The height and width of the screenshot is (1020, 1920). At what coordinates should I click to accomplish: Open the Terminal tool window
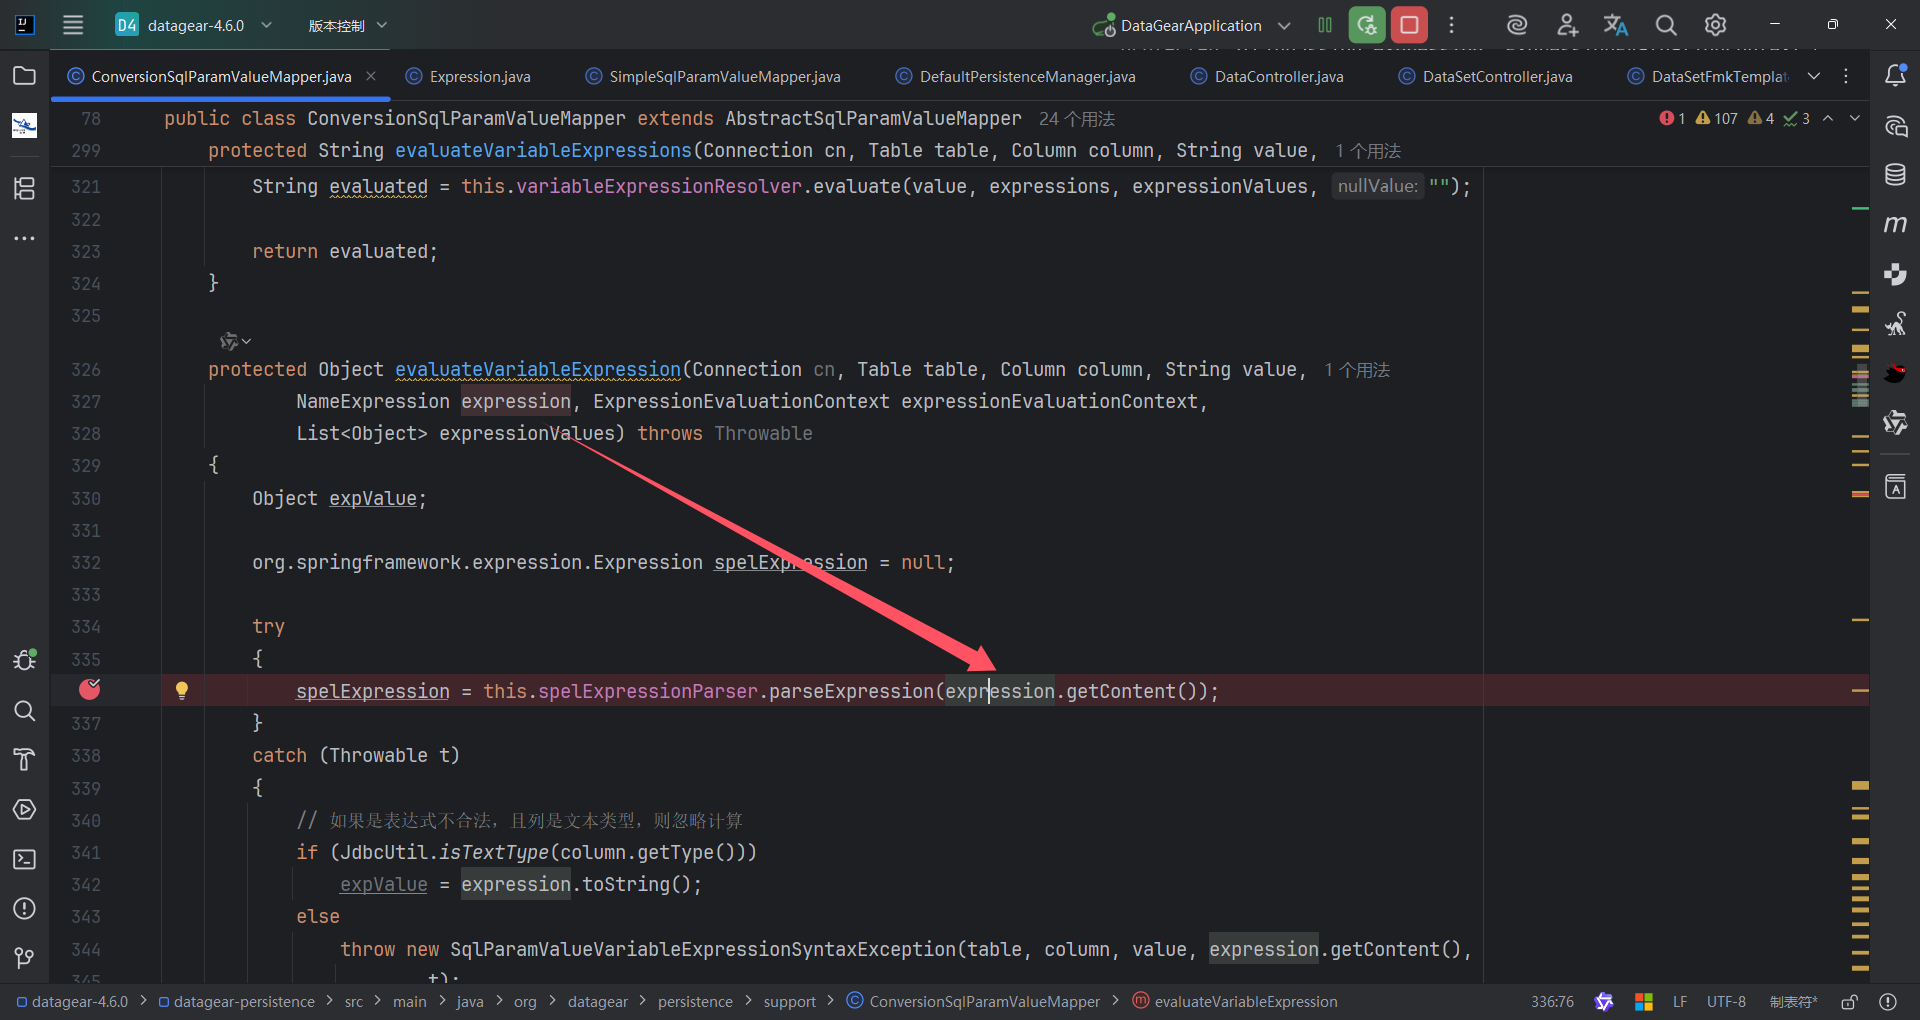24,859
